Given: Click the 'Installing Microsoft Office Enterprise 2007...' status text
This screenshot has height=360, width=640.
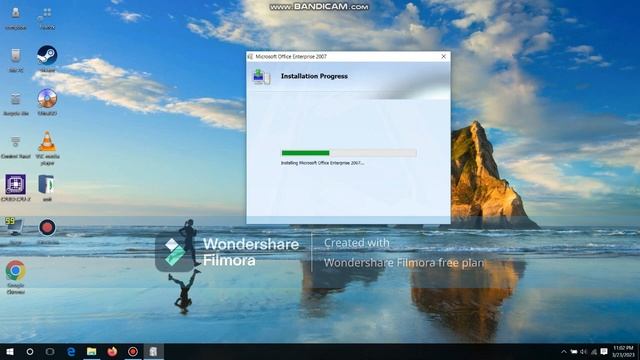Looking at the screenshot, I should tap(322, 163).
